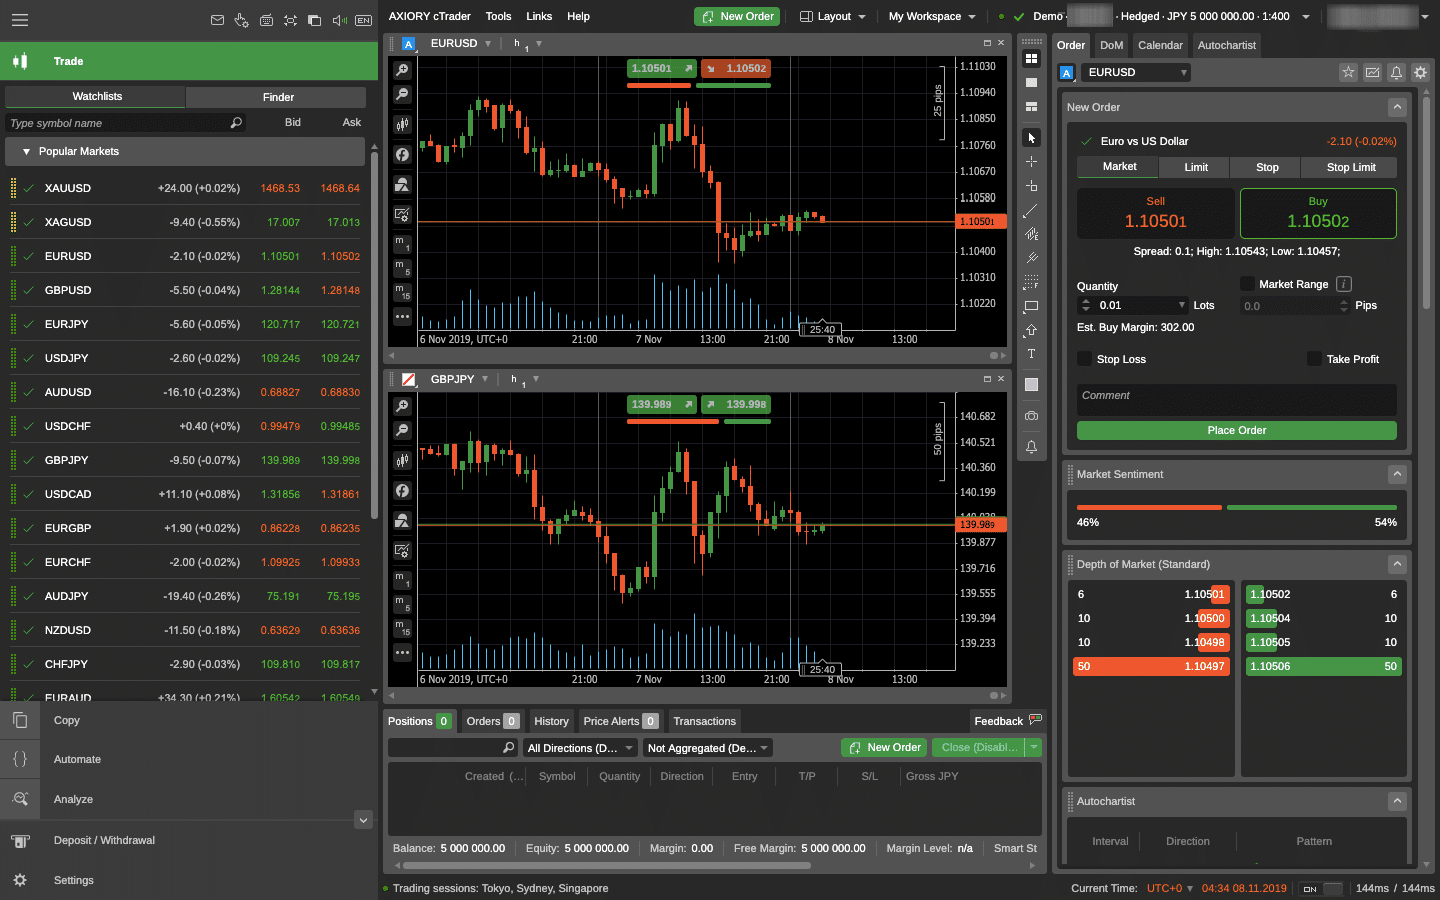Screen dimensions: 1440x900
Task: Select the crosshair drawing tool
Action: point(1031,162)
